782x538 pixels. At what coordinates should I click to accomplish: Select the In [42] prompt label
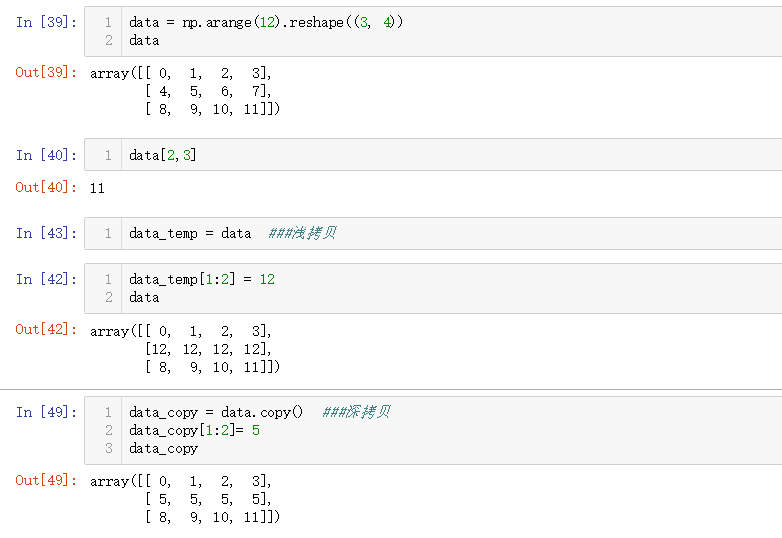46,280
